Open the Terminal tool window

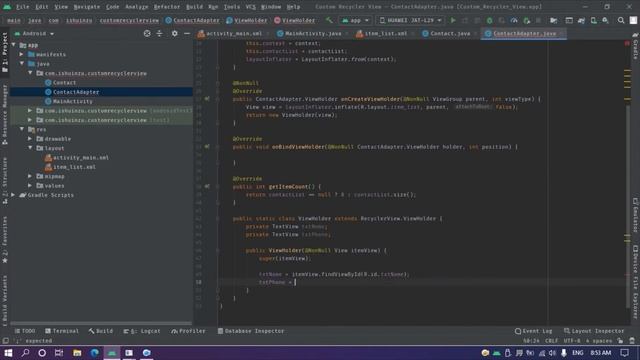62,331
